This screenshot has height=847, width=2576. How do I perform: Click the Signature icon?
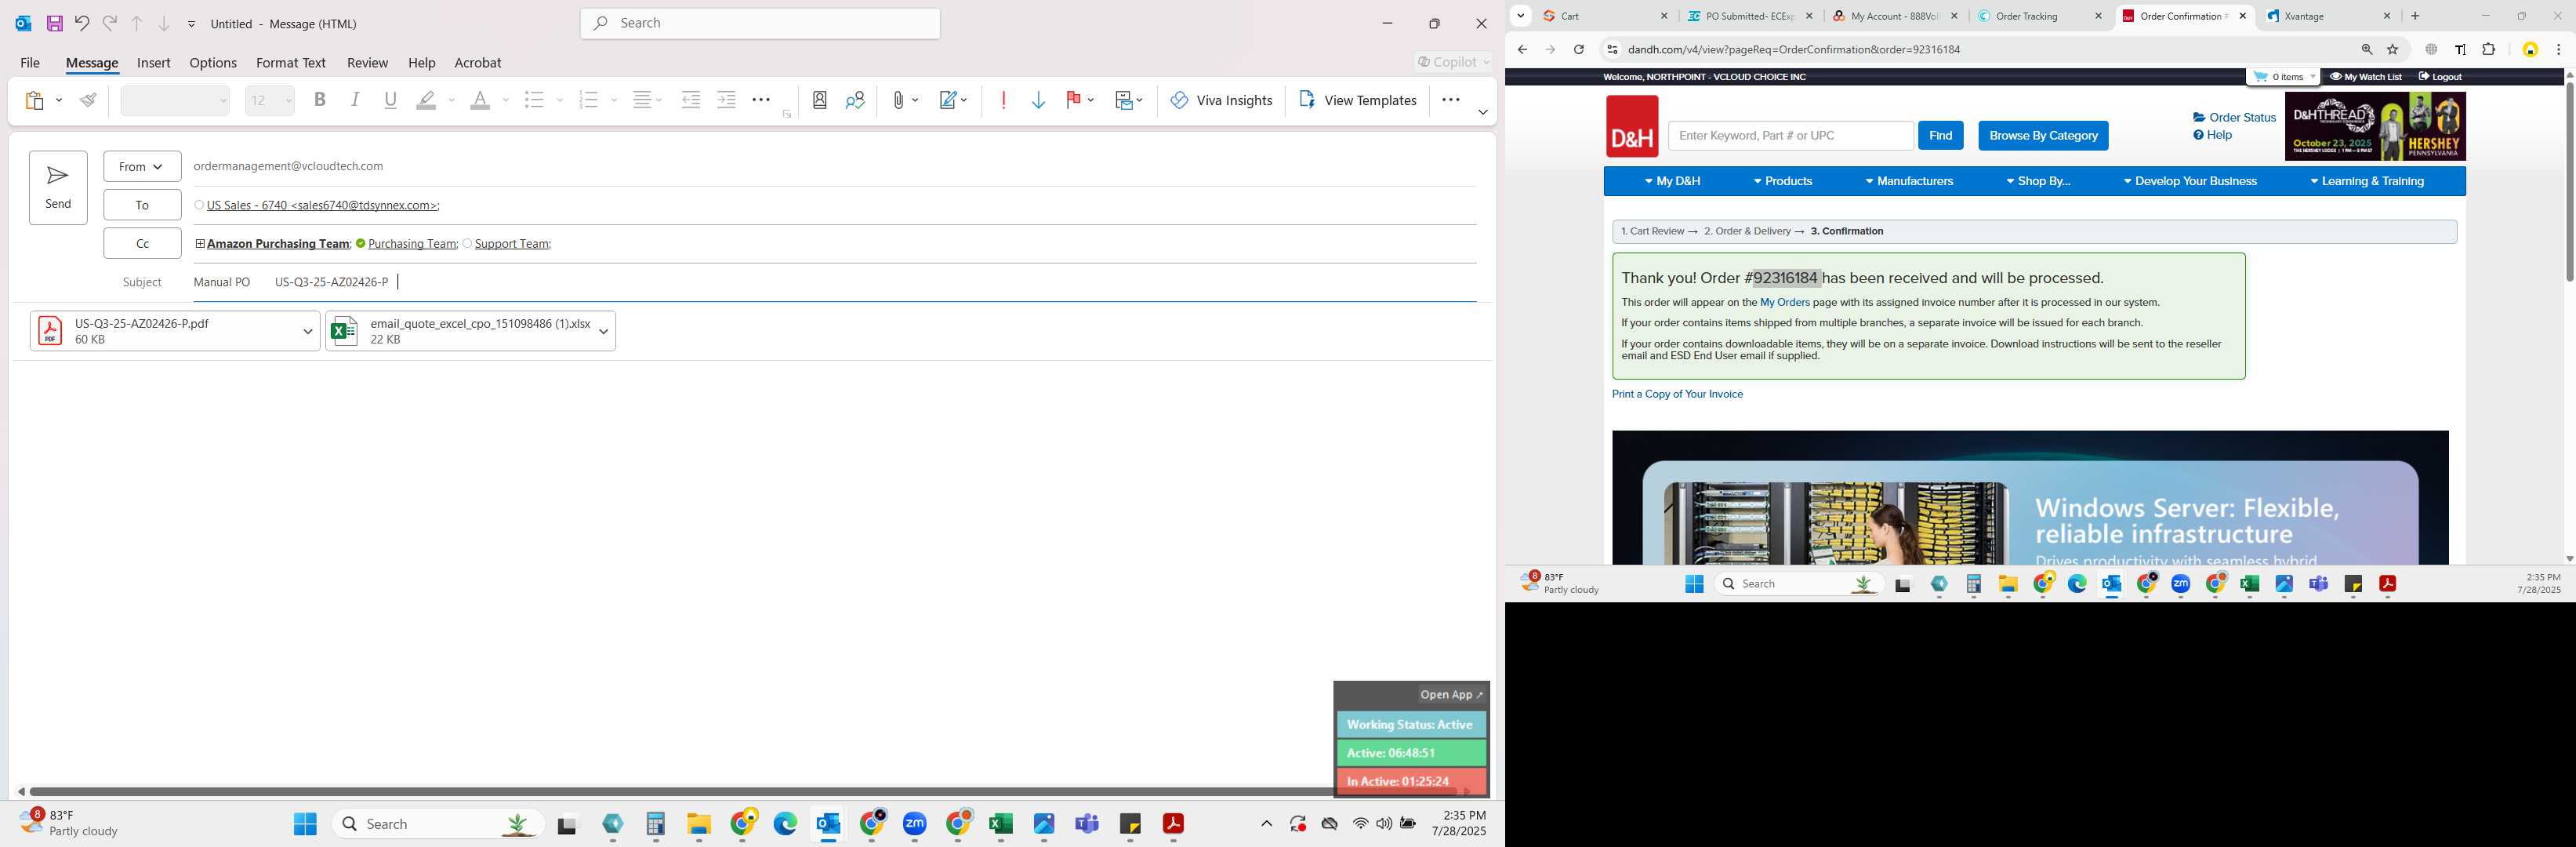pos(948,100)
